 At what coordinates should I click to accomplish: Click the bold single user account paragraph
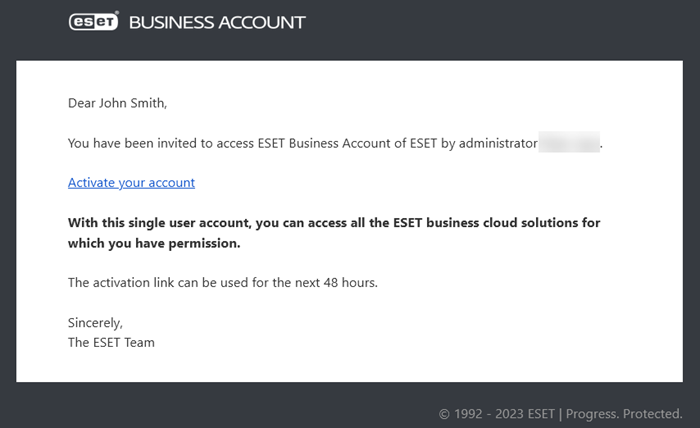[334, 233]
